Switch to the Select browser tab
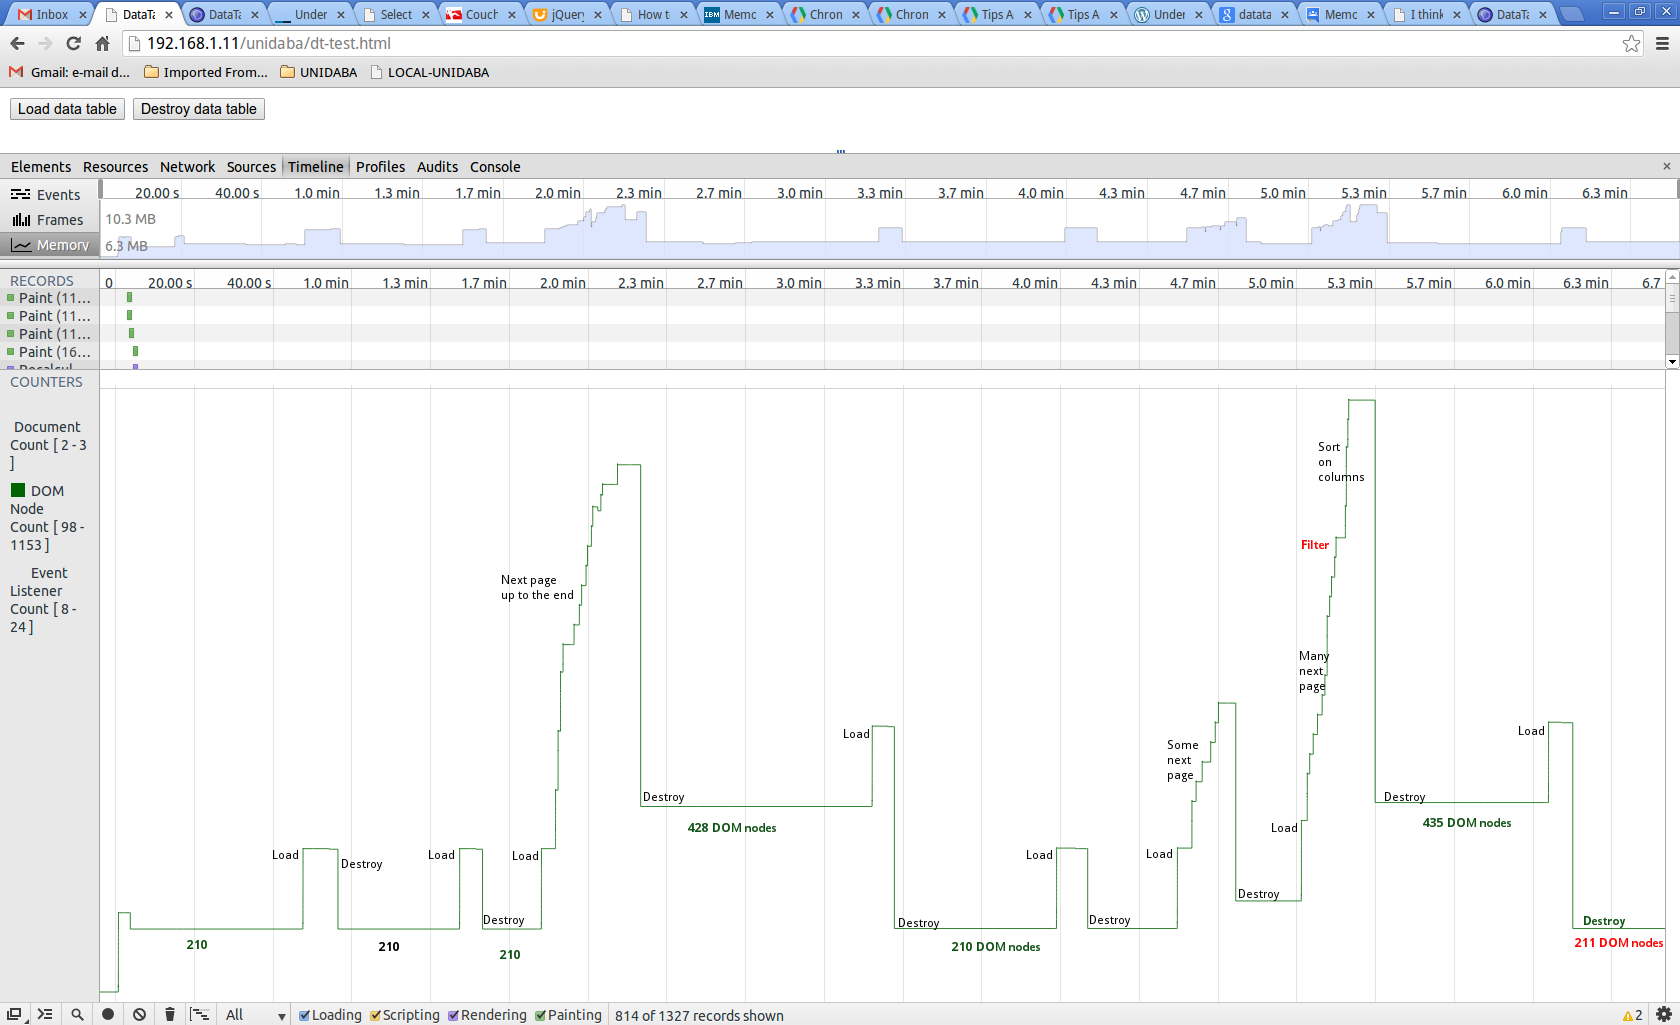This screenshot has height=1025, width=1680. click(x=395, y=15)
